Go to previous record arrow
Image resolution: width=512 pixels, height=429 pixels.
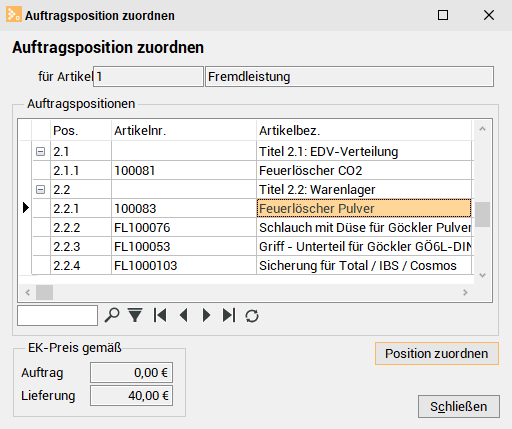[x=184, y=315]
